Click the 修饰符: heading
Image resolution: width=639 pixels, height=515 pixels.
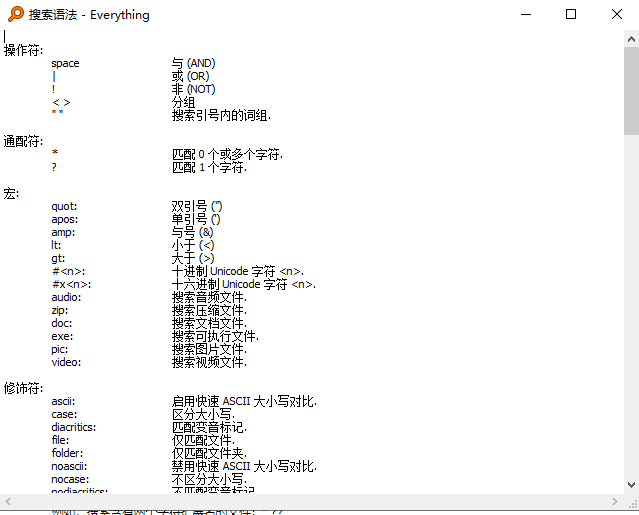pyautogui.click(x=23, y=388)
